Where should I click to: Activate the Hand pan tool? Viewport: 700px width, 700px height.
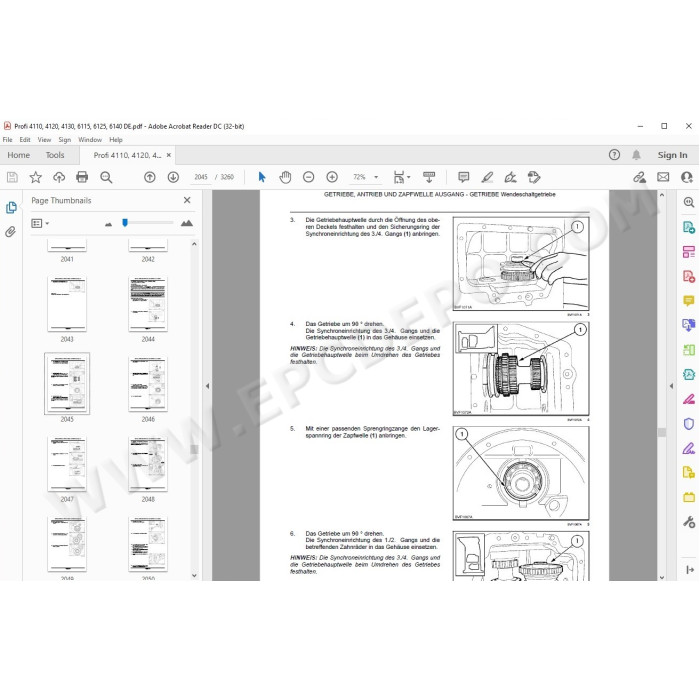(x=285, y=177)
